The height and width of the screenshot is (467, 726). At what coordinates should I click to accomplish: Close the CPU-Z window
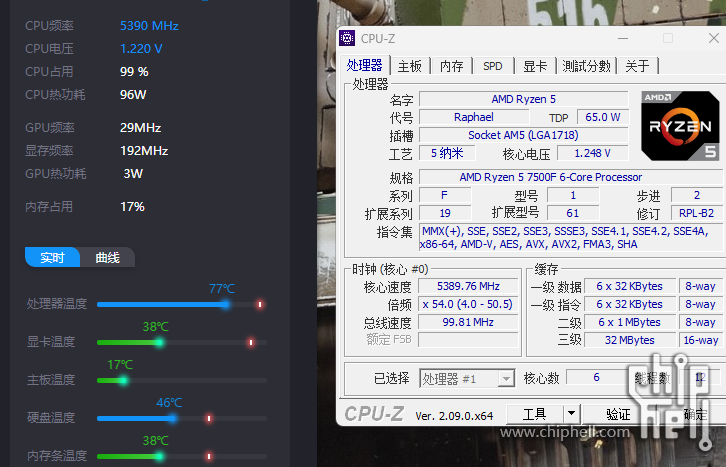[713, 38]
